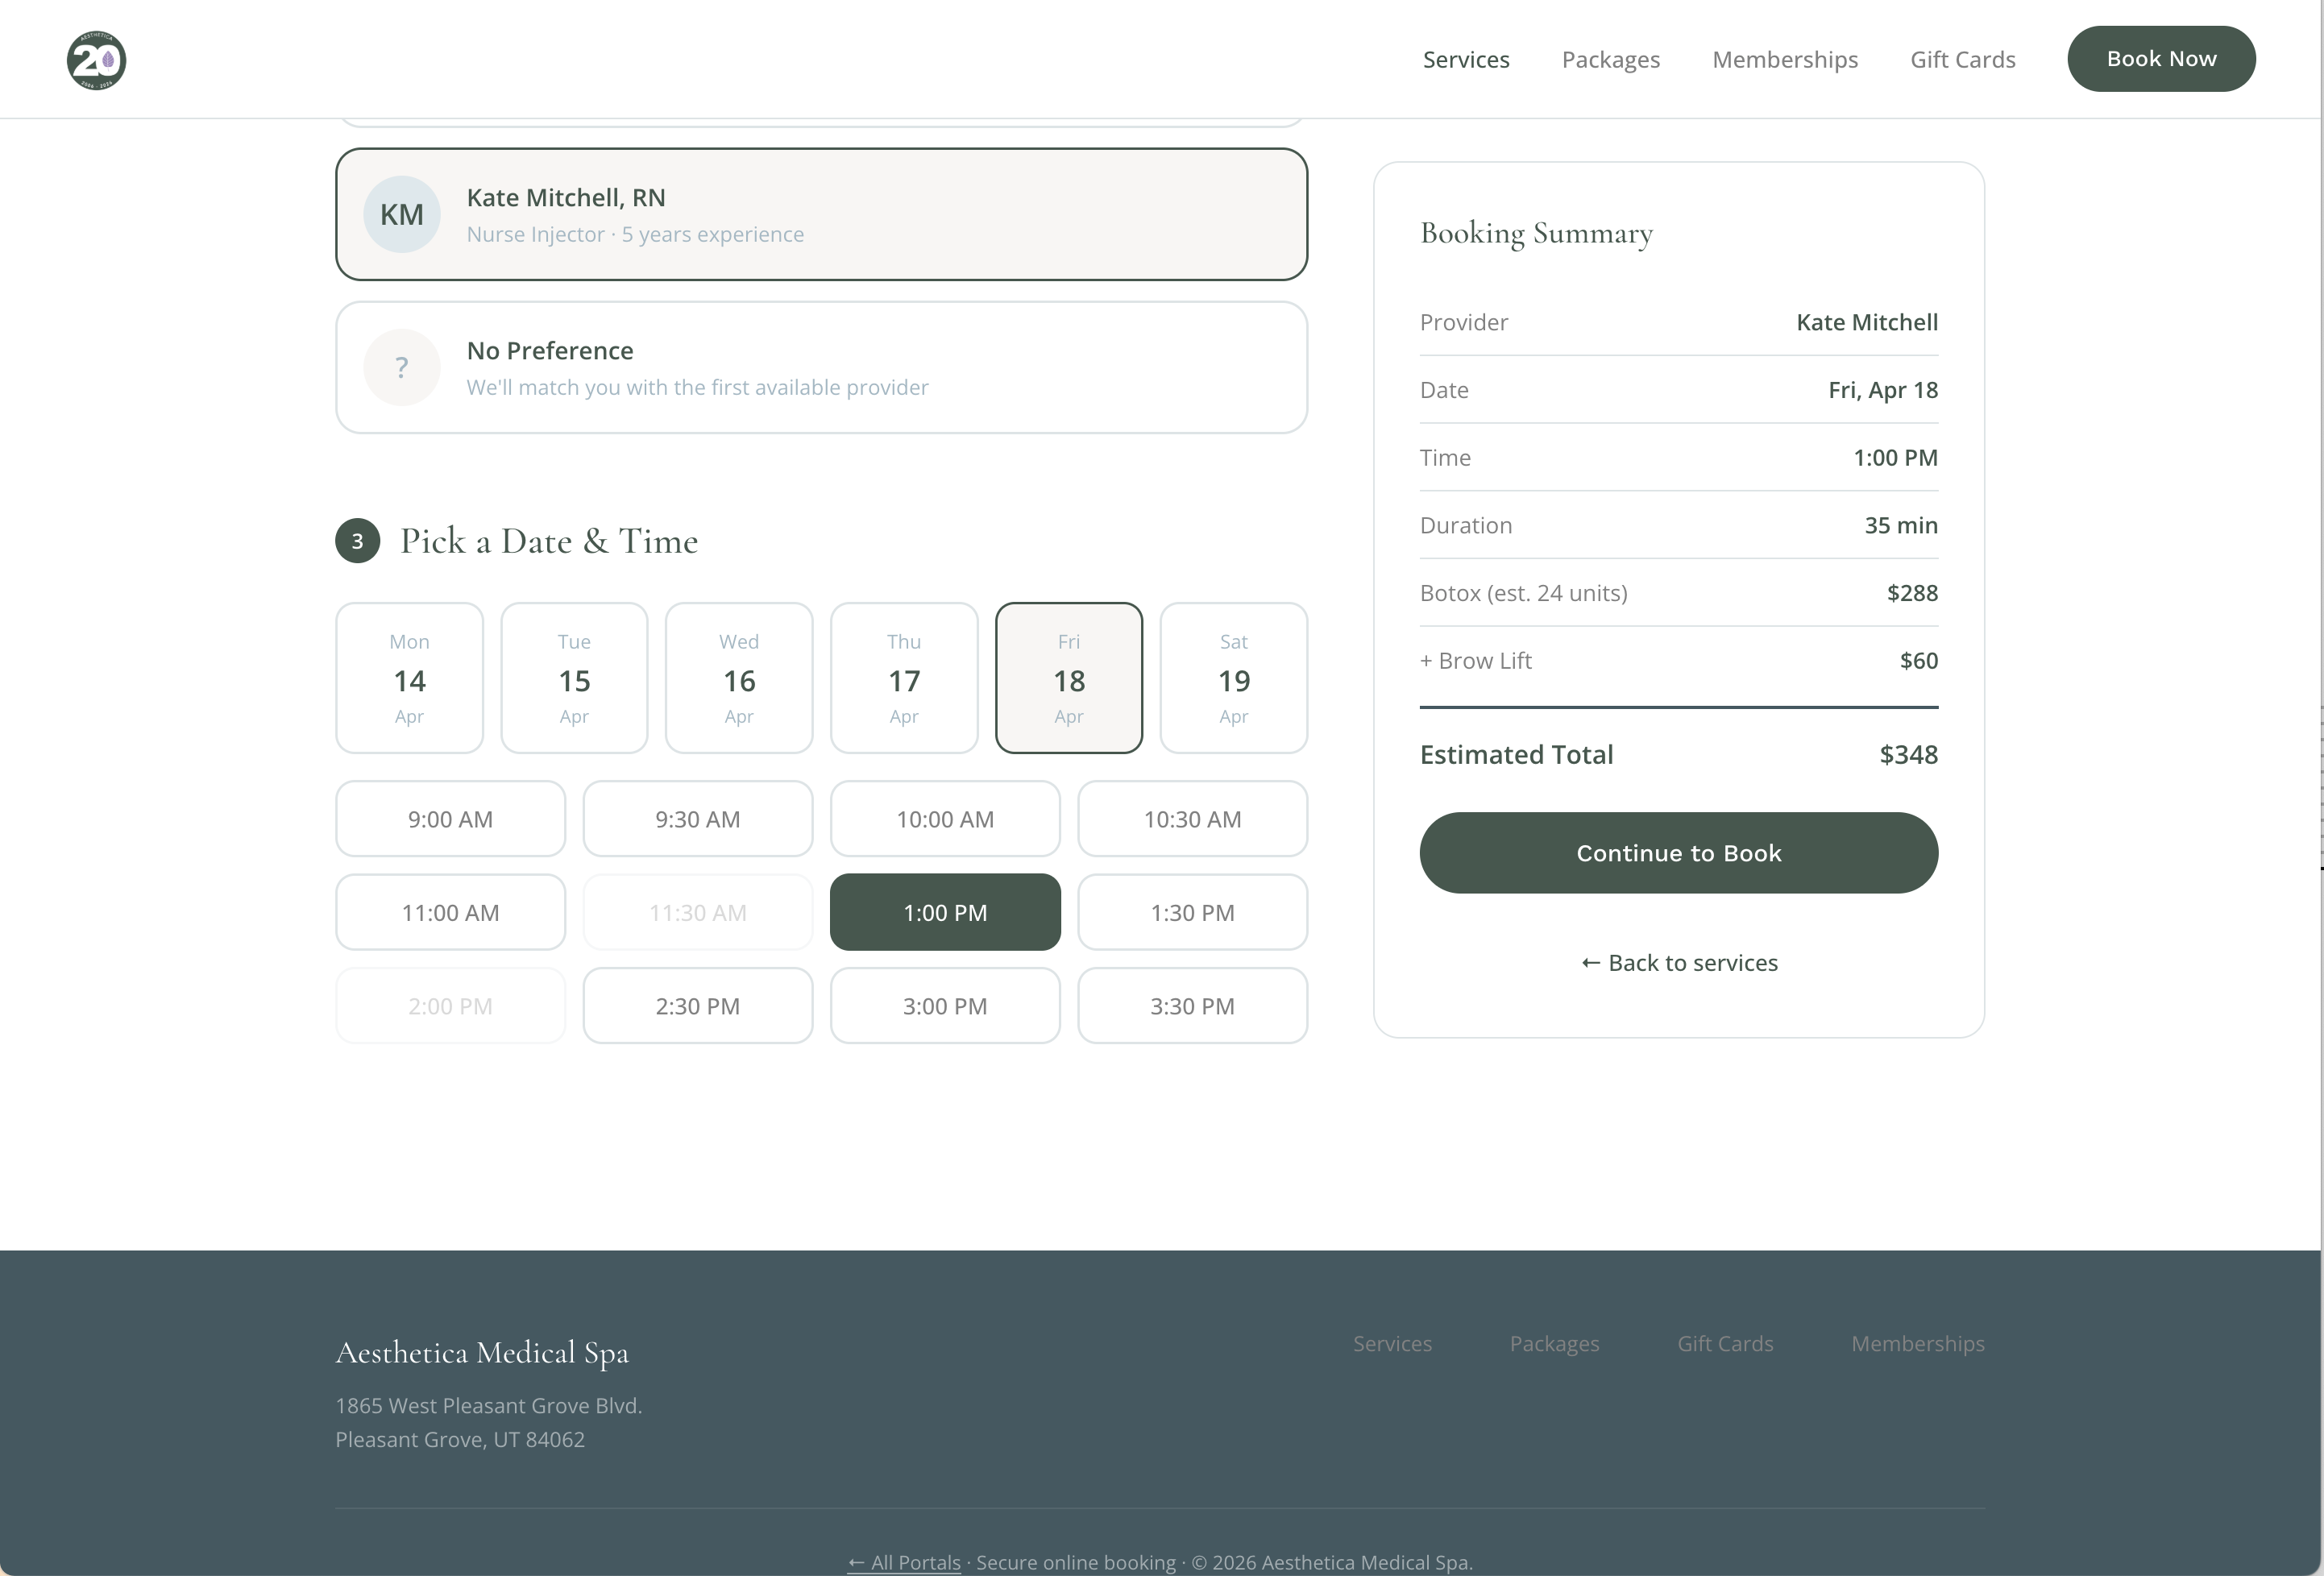Choose the 10:00 AM time slot
The image size is (2324, 1576).
(945, 819)
